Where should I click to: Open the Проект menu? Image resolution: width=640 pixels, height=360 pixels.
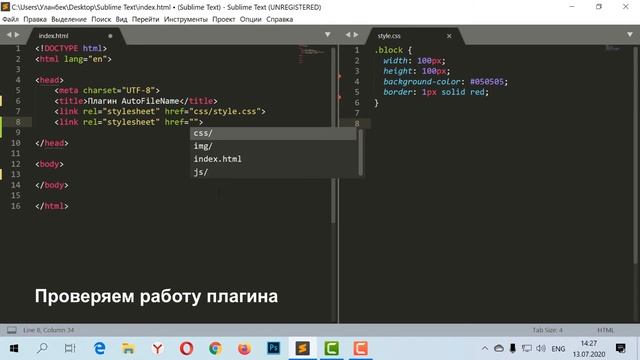pyautogui.click(x=223, y=19)
